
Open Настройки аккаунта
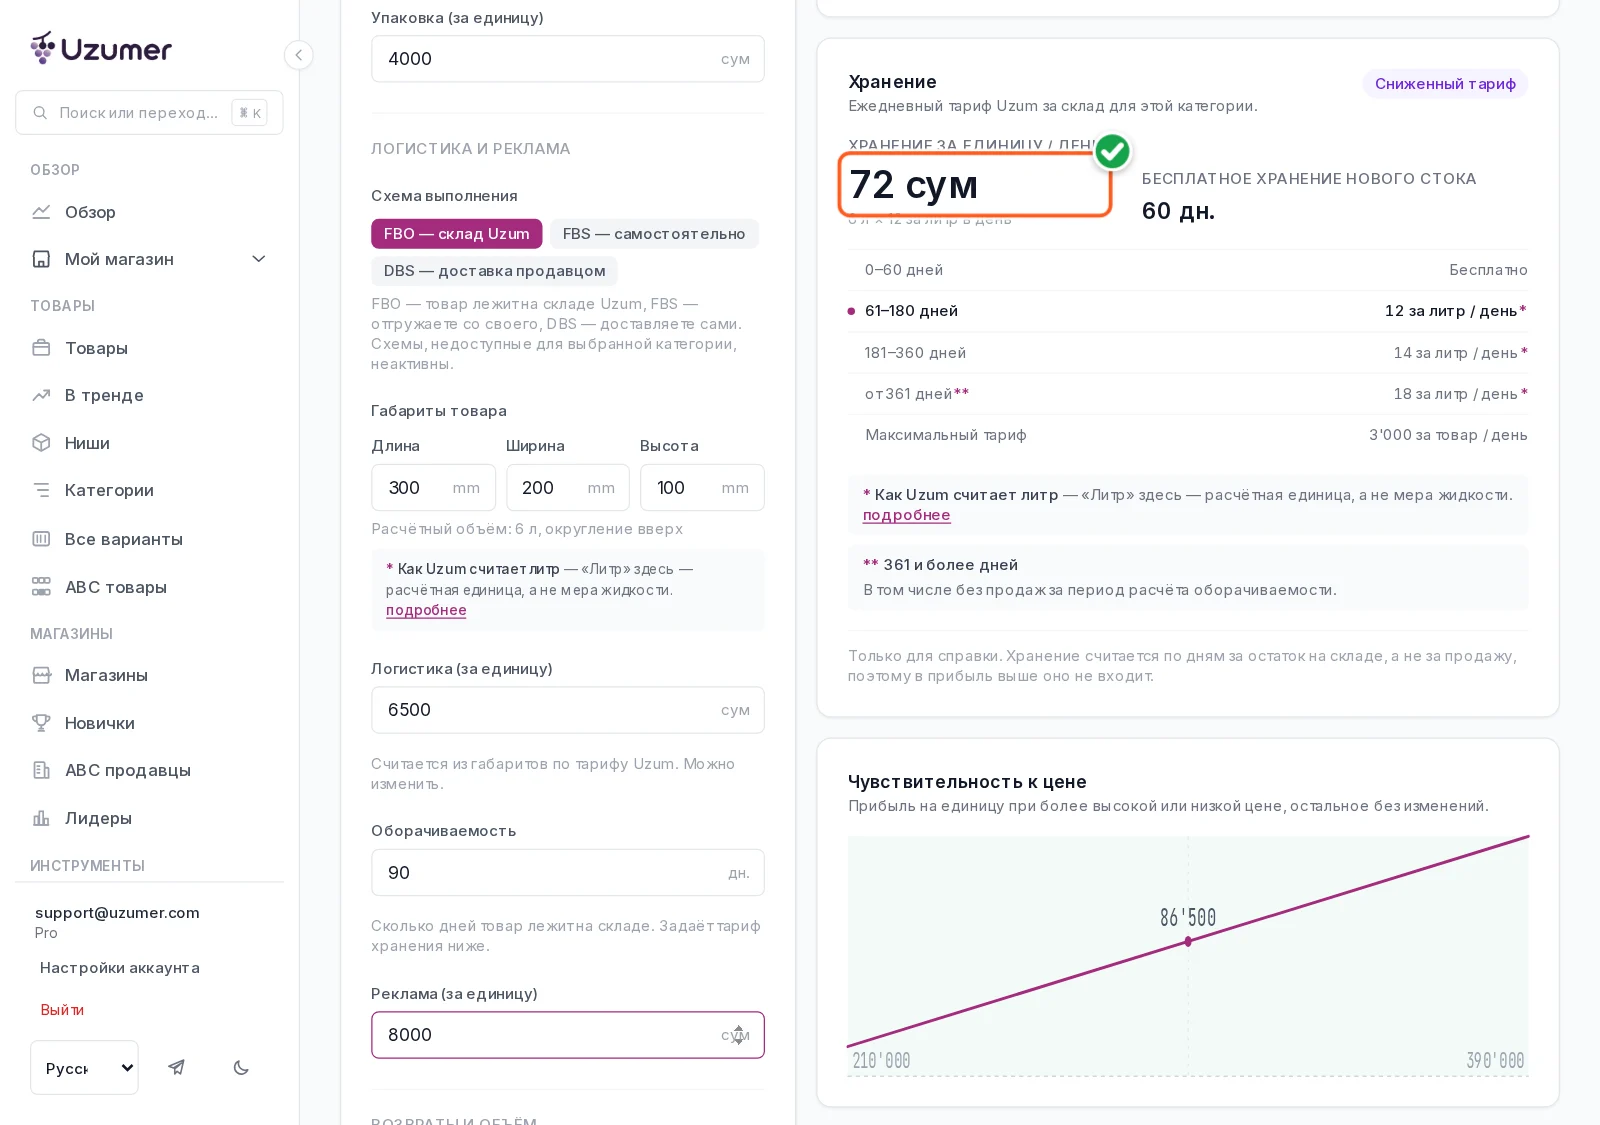click(x=120, y=968)
